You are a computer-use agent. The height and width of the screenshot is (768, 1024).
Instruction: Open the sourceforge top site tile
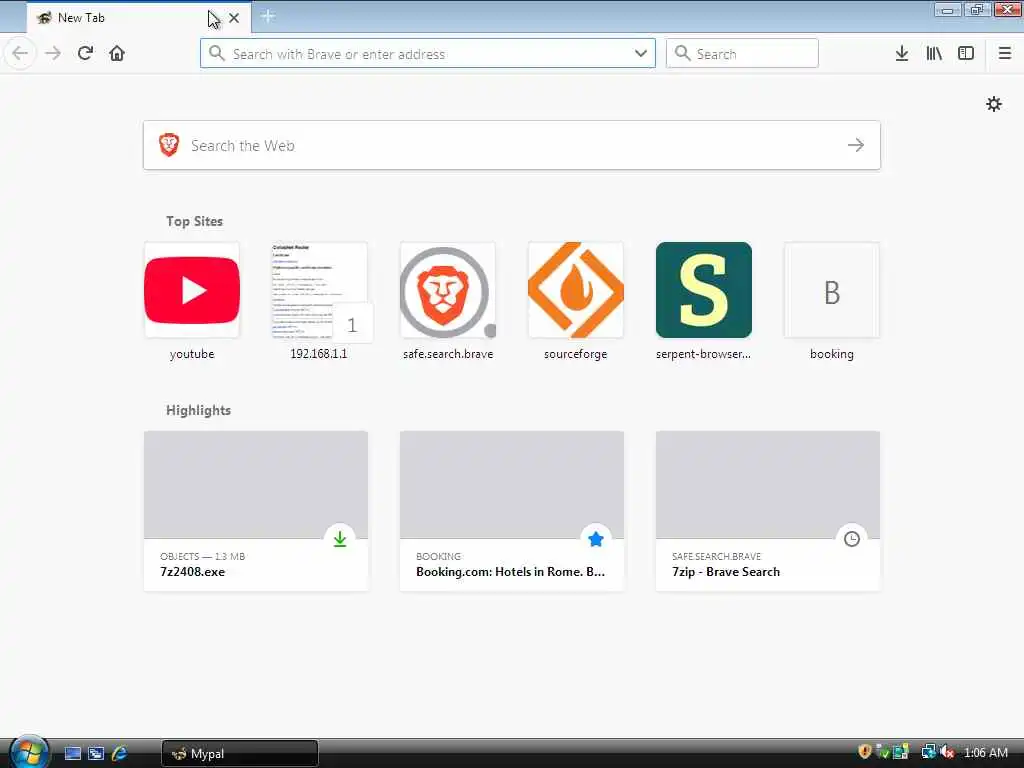[575, 290]
